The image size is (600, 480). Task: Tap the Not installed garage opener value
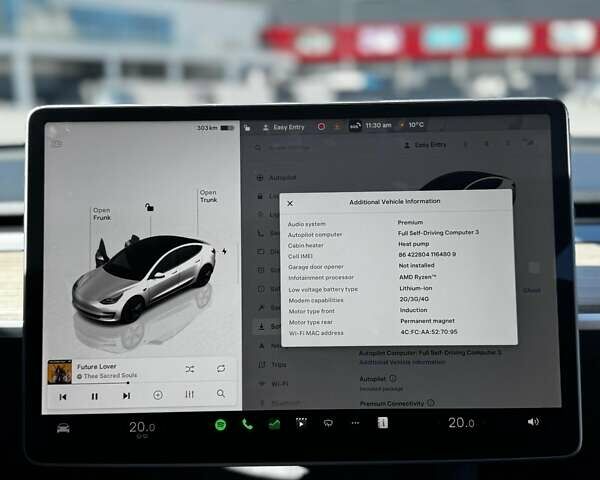pos(416,265)
